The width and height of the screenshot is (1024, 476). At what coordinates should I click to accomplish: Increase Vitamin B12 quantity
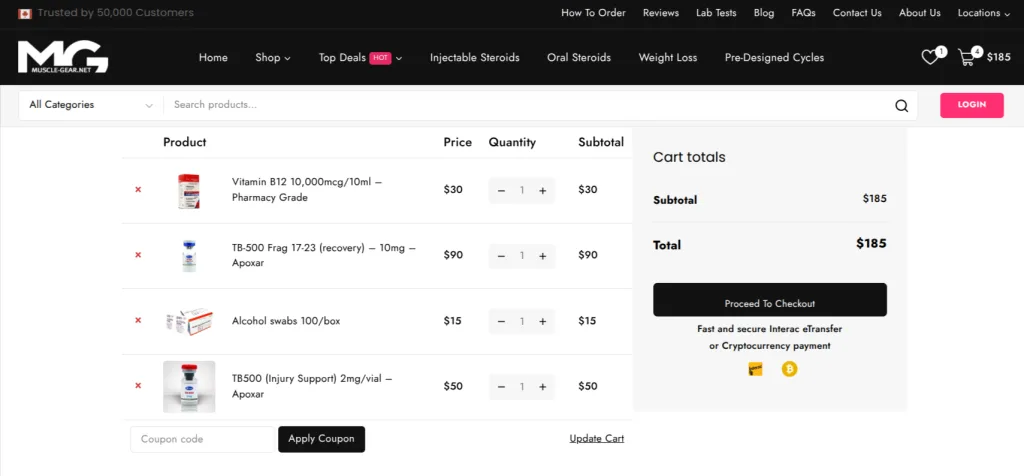coord(542,191)
